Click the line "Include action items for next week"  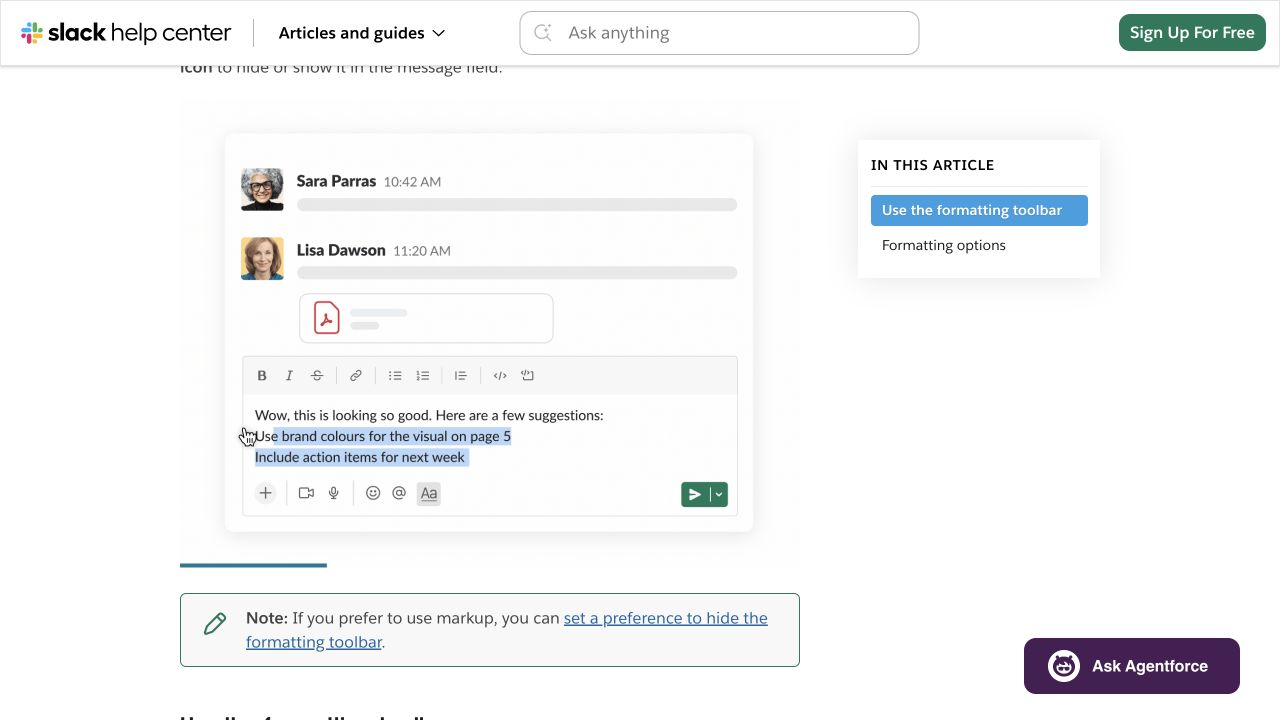tap(360, 457)
